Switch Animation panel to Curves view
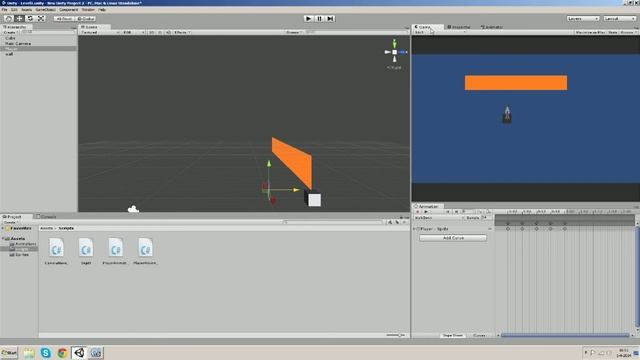 (479, 336)
